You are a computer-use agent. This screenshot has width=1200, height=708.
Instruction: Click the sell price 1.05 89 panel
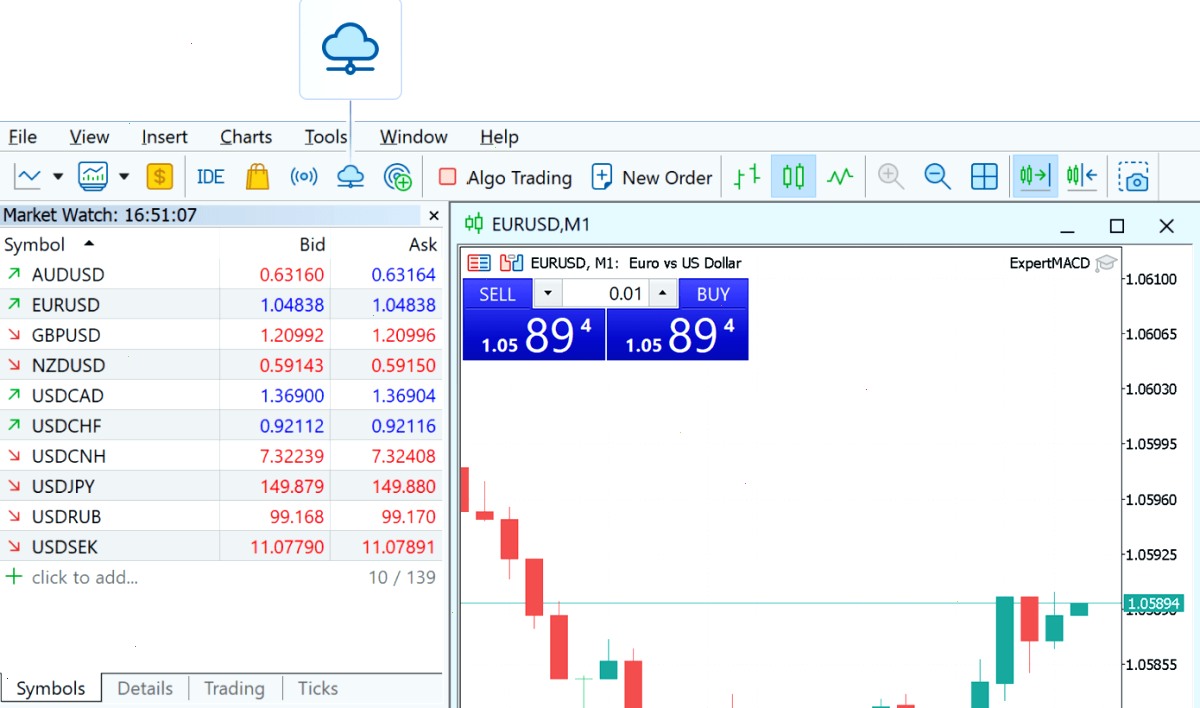pos(534,334)
